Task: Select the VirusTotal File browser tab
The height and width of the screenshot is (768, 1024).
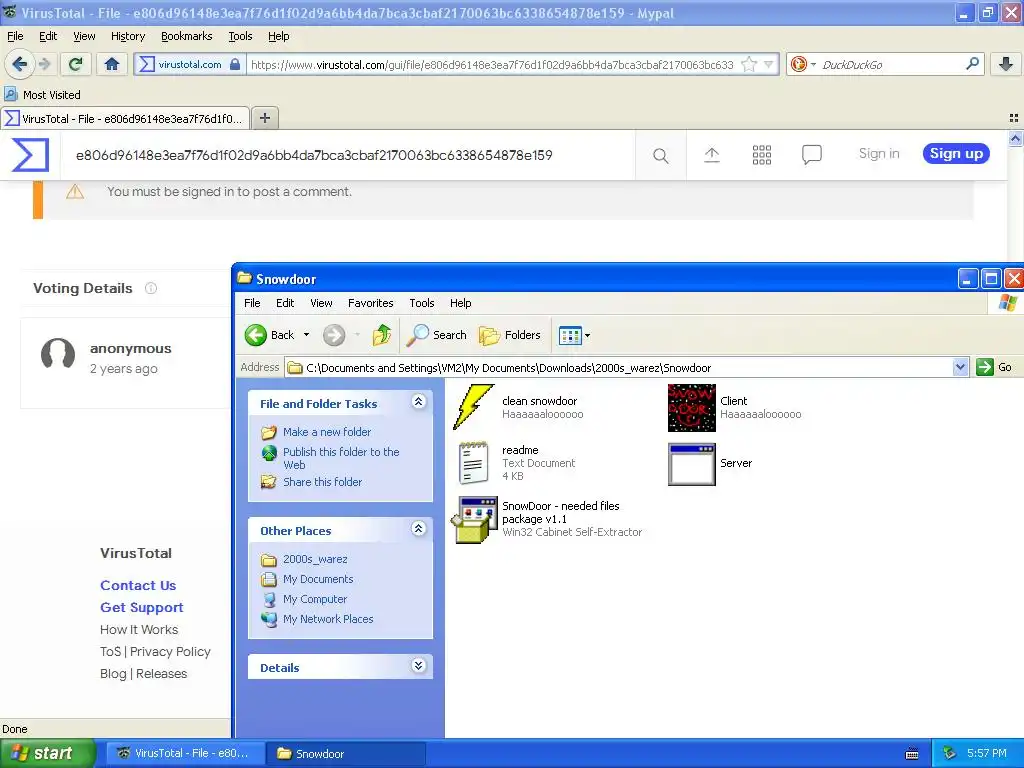Action: click(x=125, y=118)
